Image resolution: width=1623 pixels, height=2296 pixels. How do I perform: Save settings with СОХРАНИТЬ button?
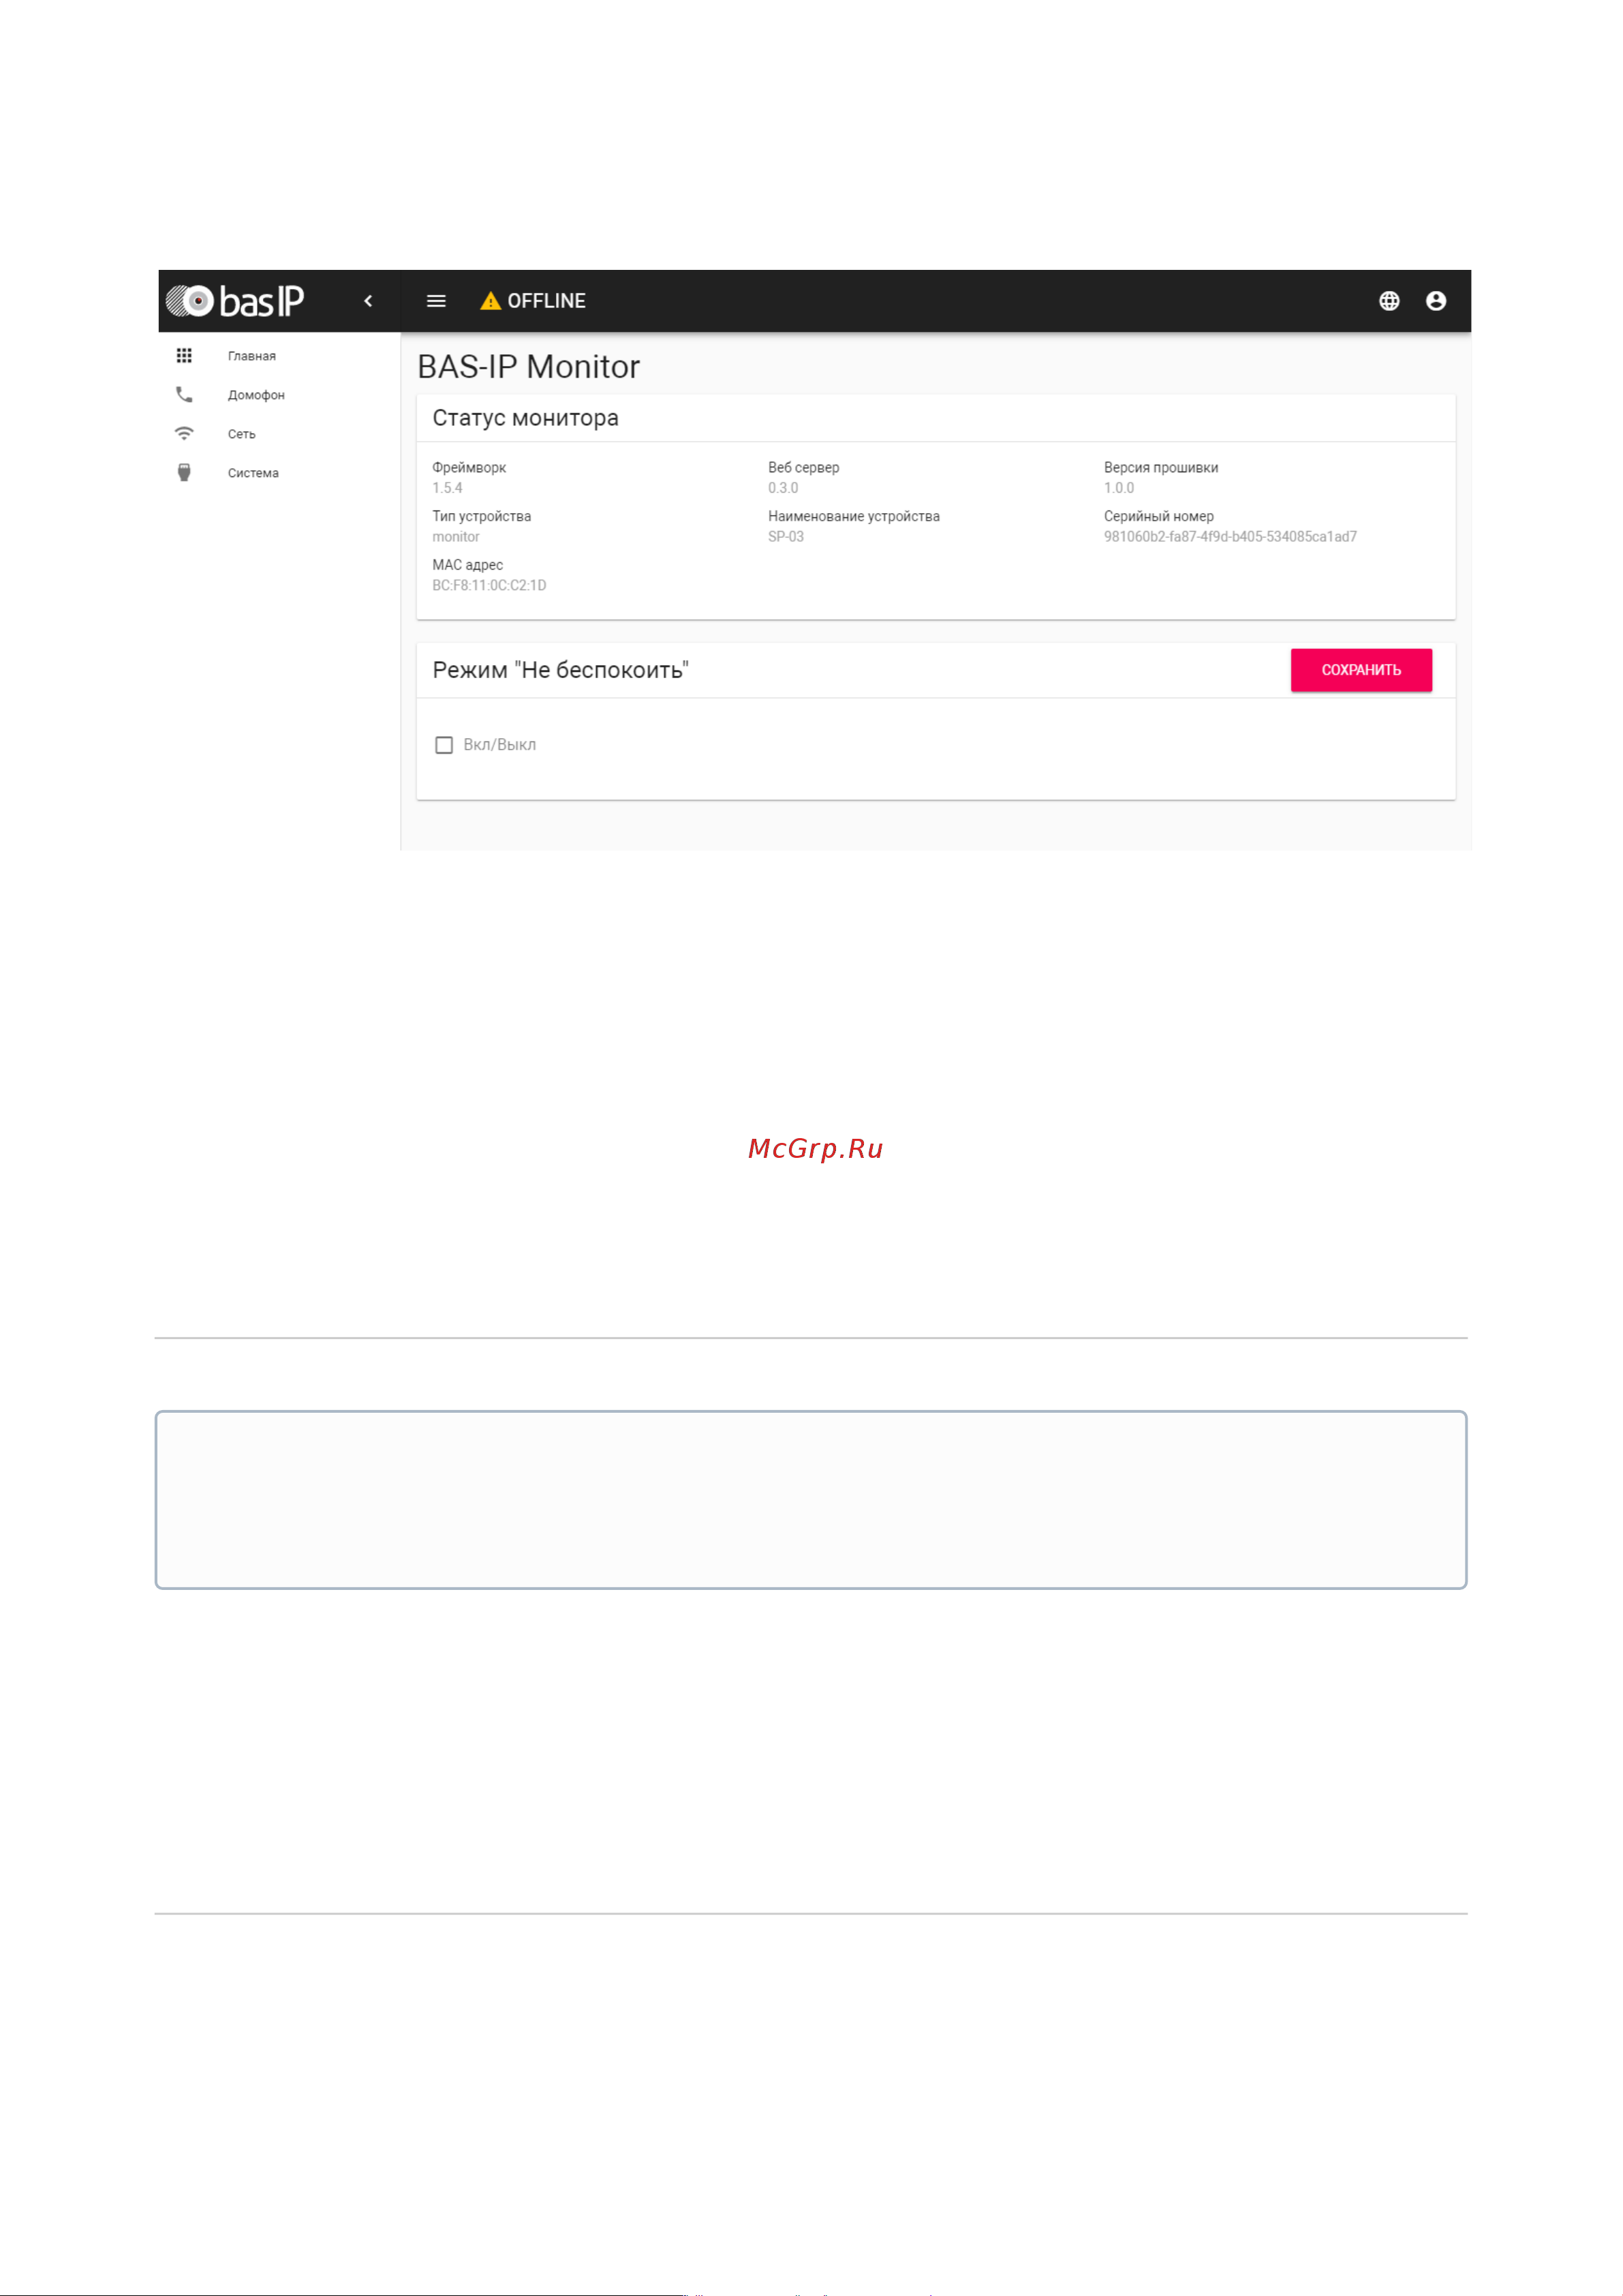(x=1361, y=670)
